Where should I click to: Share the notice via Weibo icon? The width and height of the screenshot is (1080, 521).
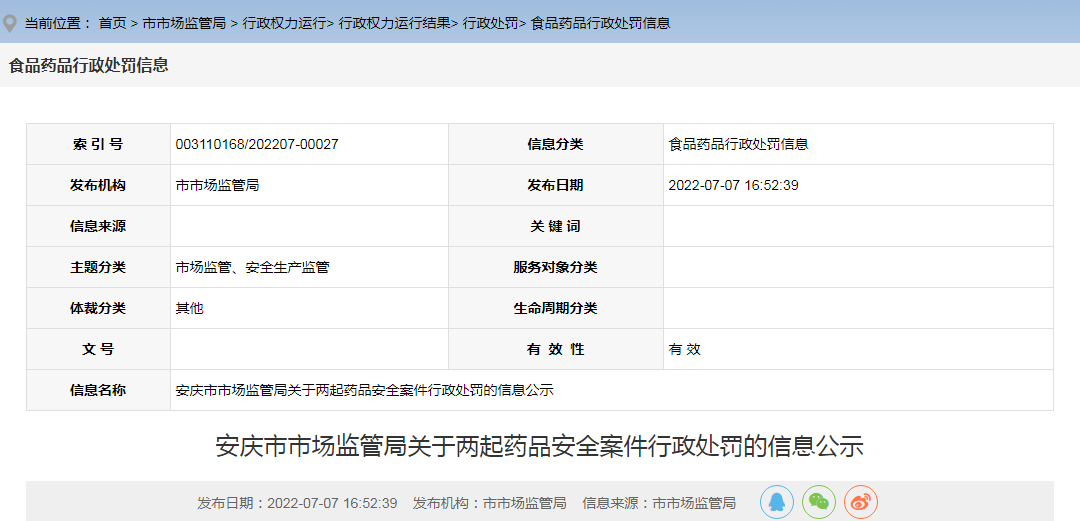point(861,502)
